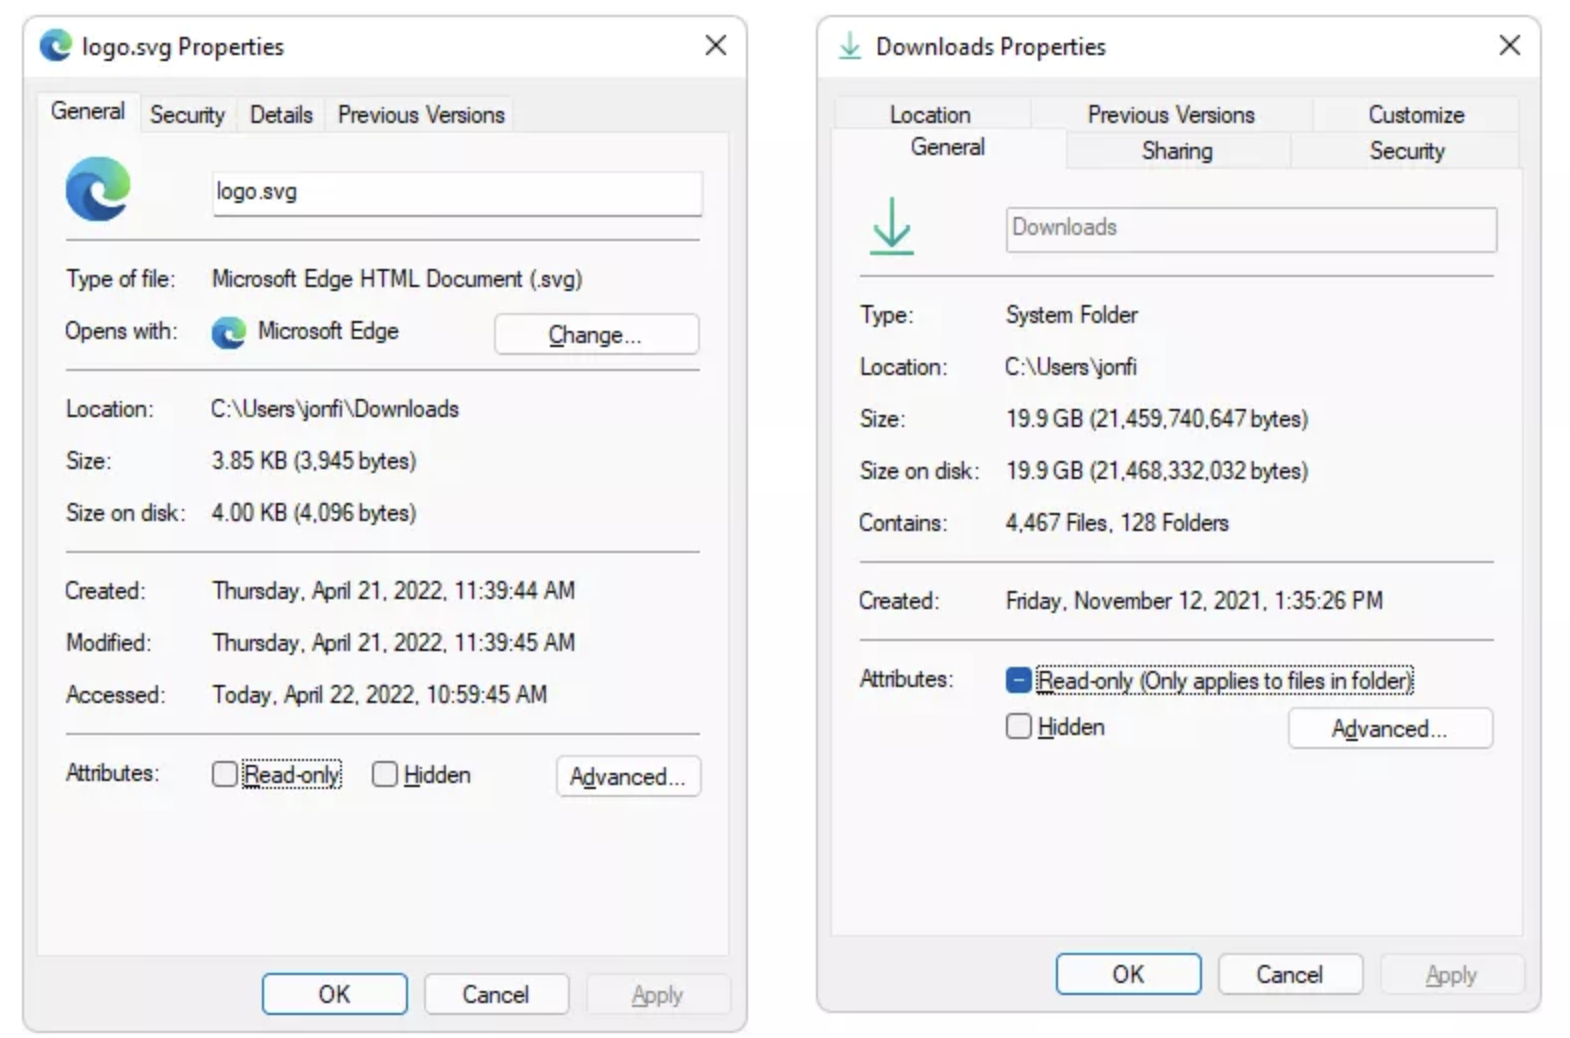Close the logo.svg Properties dialog

715,46
